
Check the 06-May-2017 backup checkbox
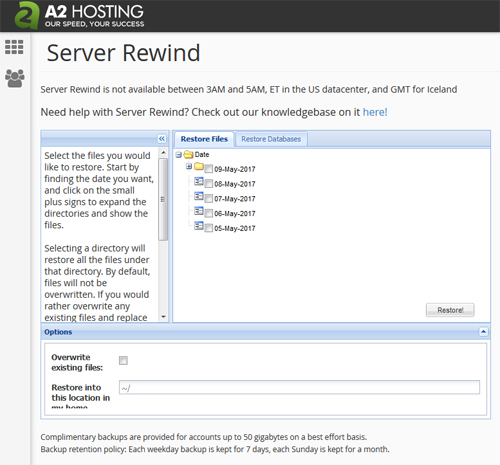coord(208,213)
